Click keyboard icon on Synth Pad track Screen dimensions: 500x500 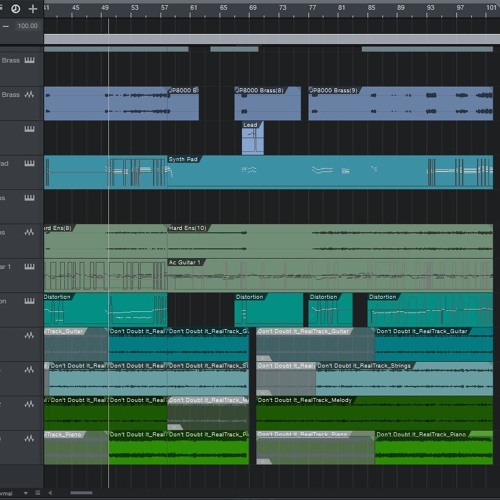coord(29,163)
